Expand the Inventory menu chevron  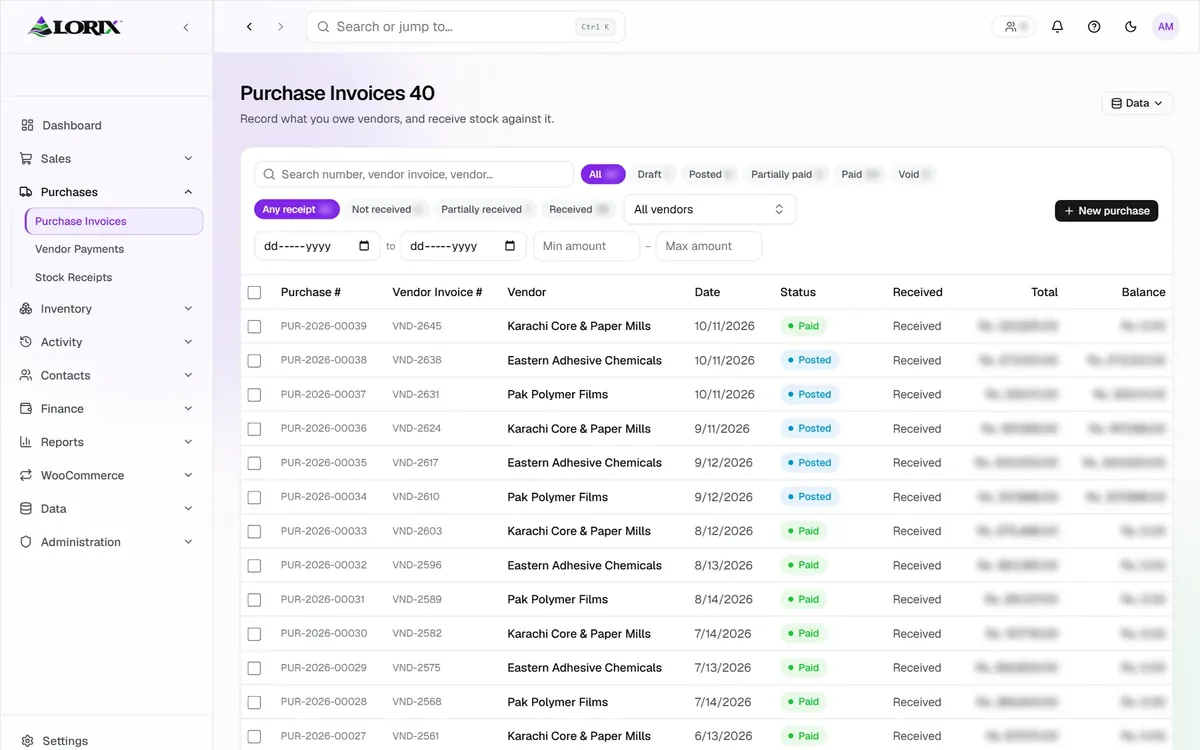(x=188, y=309)
